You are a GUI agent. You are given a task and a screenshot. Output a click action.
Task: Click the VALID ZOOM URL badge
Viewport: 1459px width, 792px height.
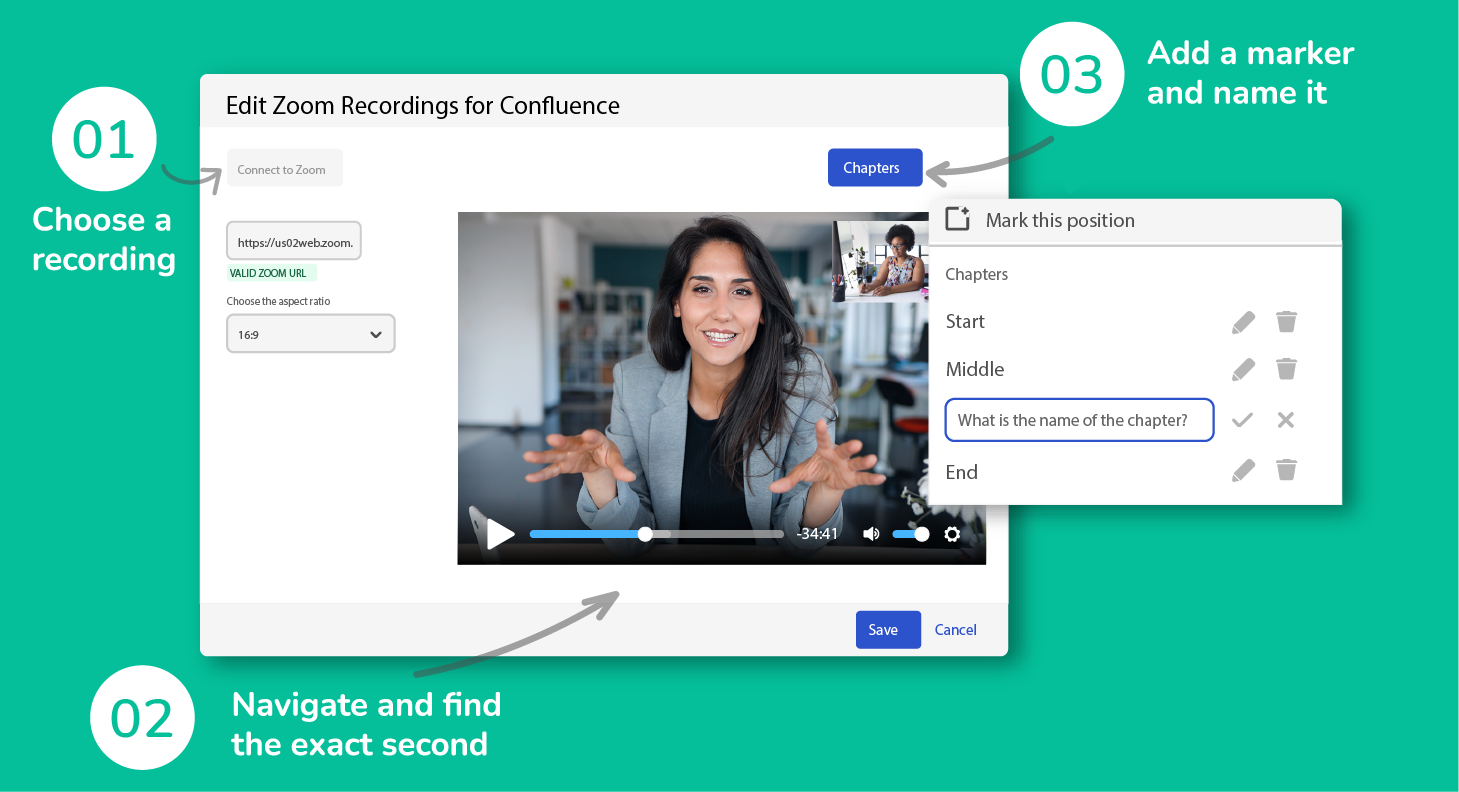pyautogui.click(x=272, y=273)
